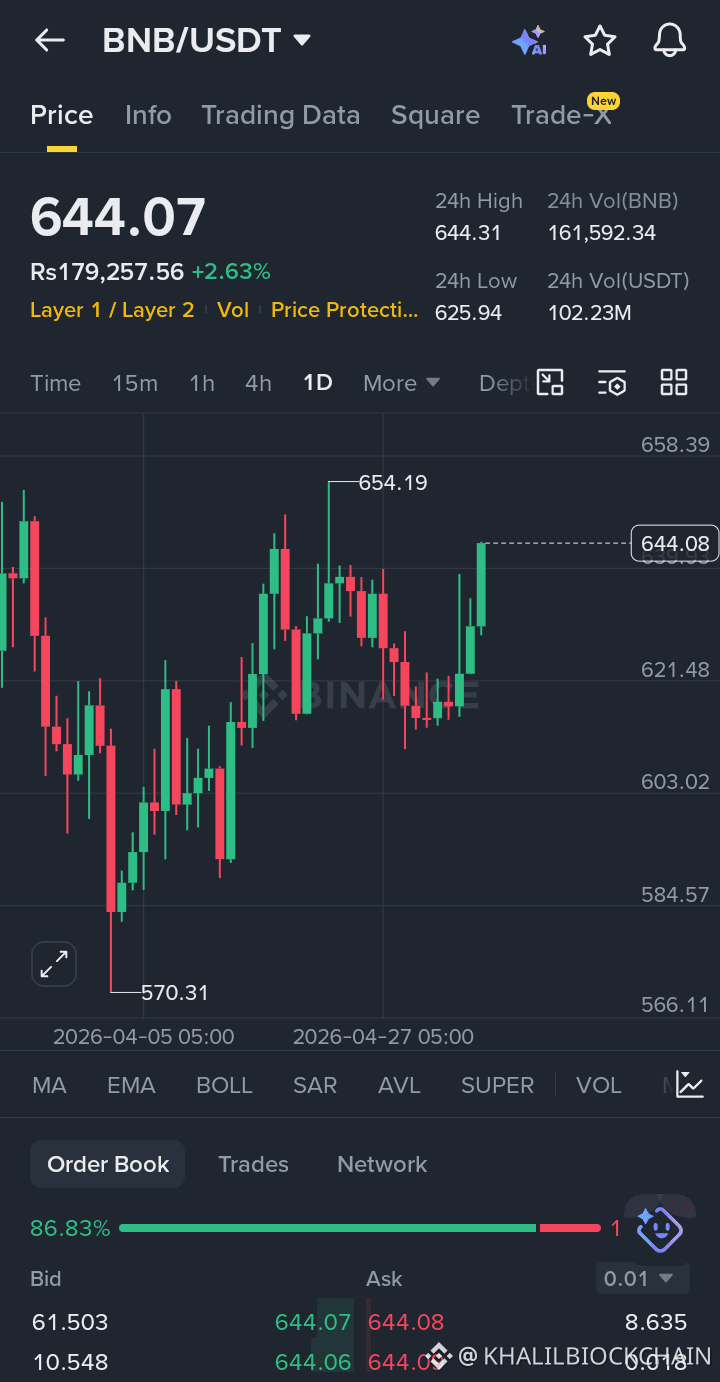
Task: Toggle the EMA indicator
Action: point(131,1085)
